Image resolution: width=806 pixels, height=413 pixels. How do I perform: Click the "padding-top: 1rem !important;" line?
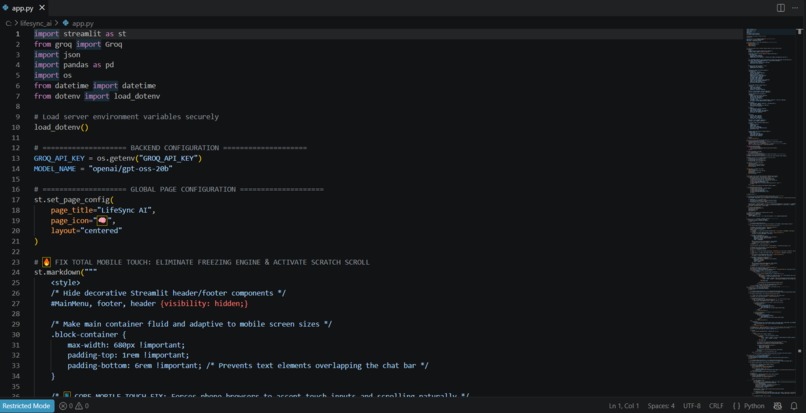(128, 355)
